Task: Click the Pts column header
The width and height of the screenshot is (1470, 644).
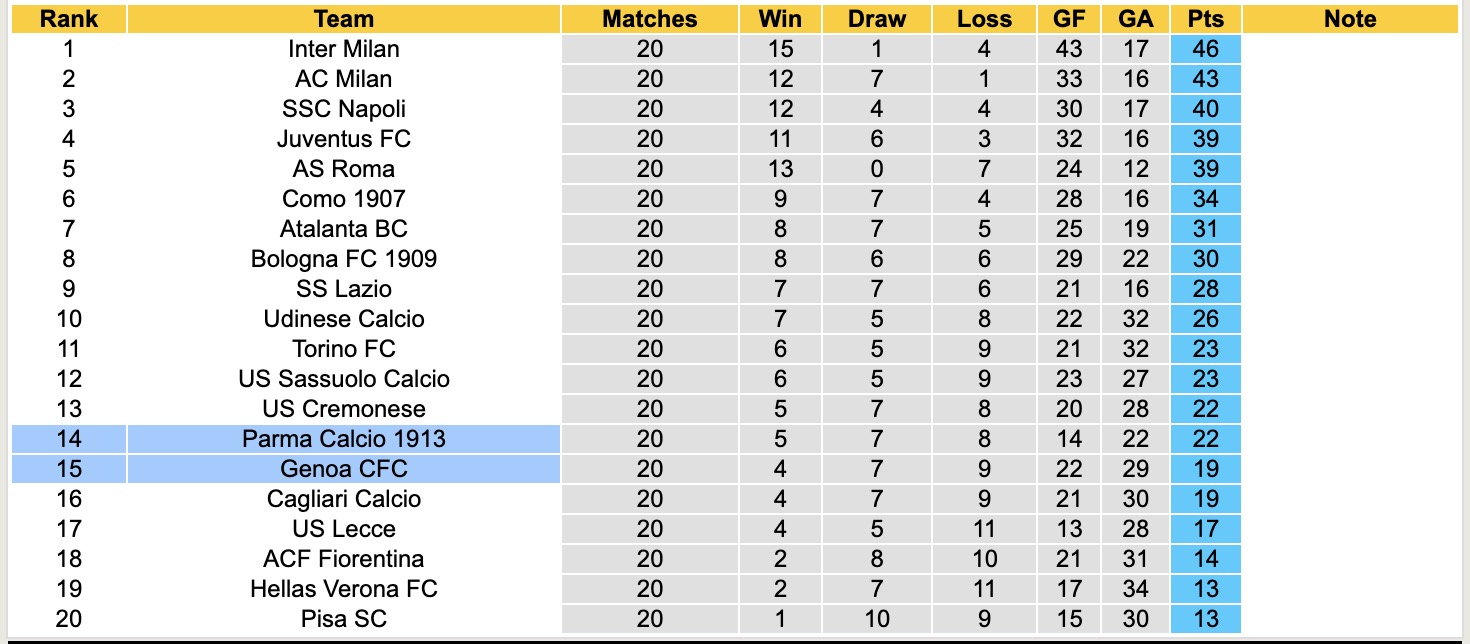Action: pos(1206,19)
